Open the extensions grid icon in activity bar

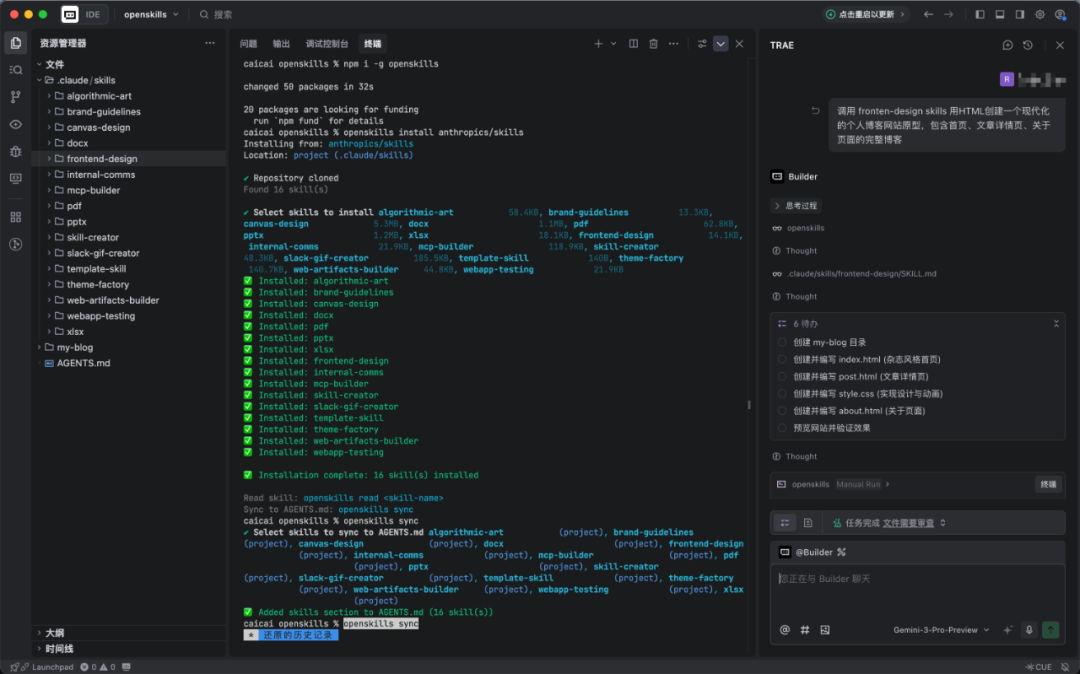(x=15, y=217)
